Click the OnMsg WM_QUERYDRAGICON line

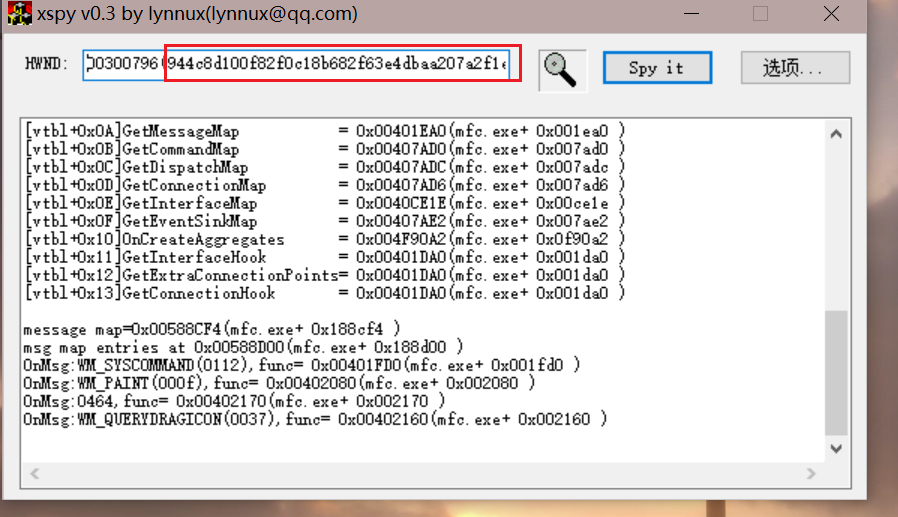click(x=315, y=419)
